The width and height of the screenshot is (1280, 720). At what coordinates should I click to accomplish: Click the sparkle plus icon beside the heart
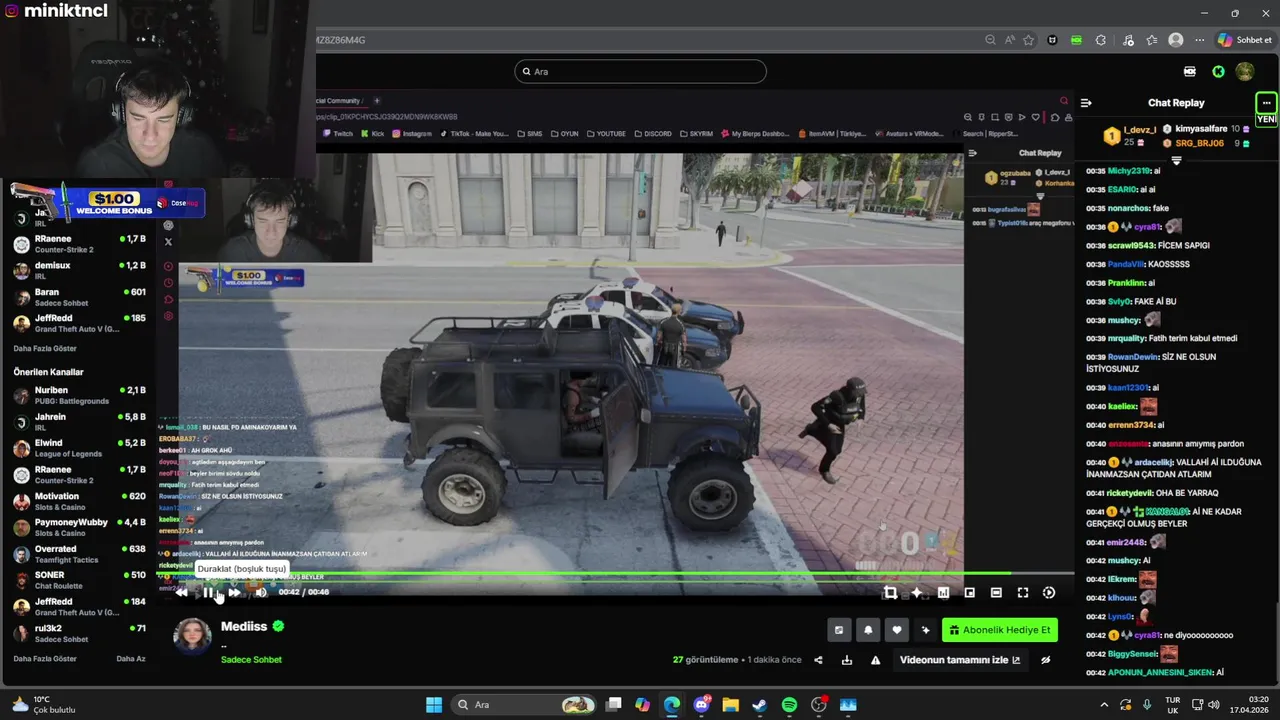(925, 630)
